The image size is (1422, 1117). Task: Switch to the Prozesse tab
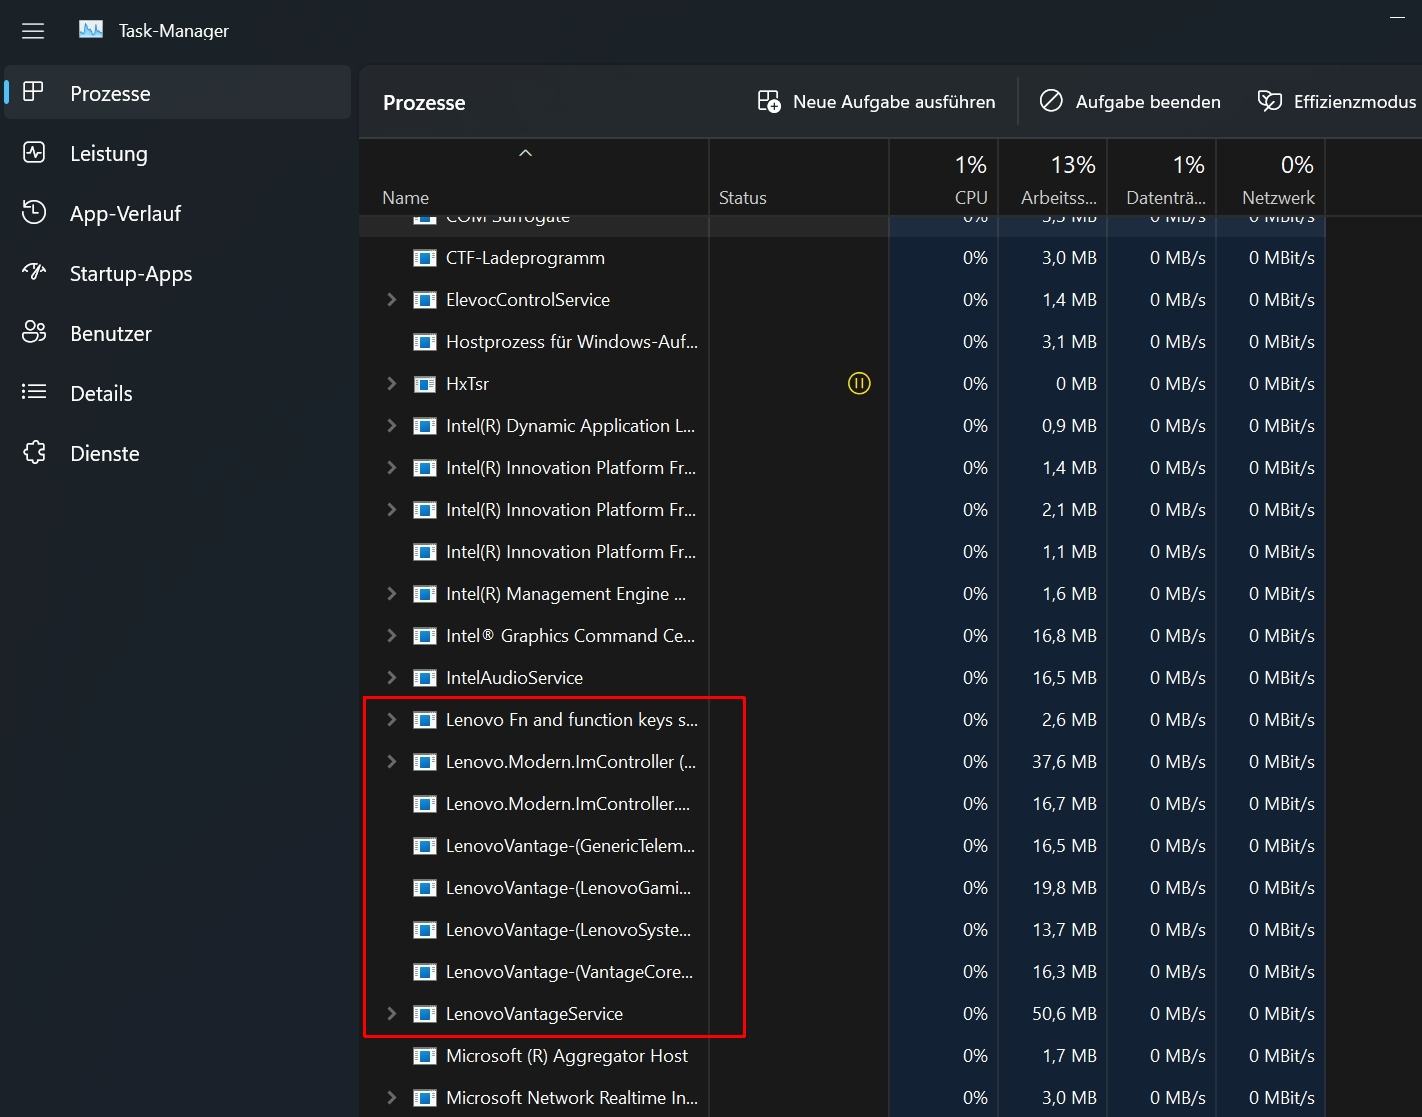(110, 93)
